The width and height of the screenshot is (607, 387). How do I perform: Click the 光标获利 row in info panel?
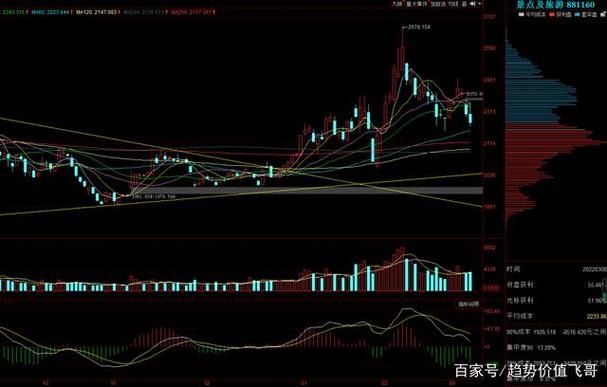coord(557,300)
